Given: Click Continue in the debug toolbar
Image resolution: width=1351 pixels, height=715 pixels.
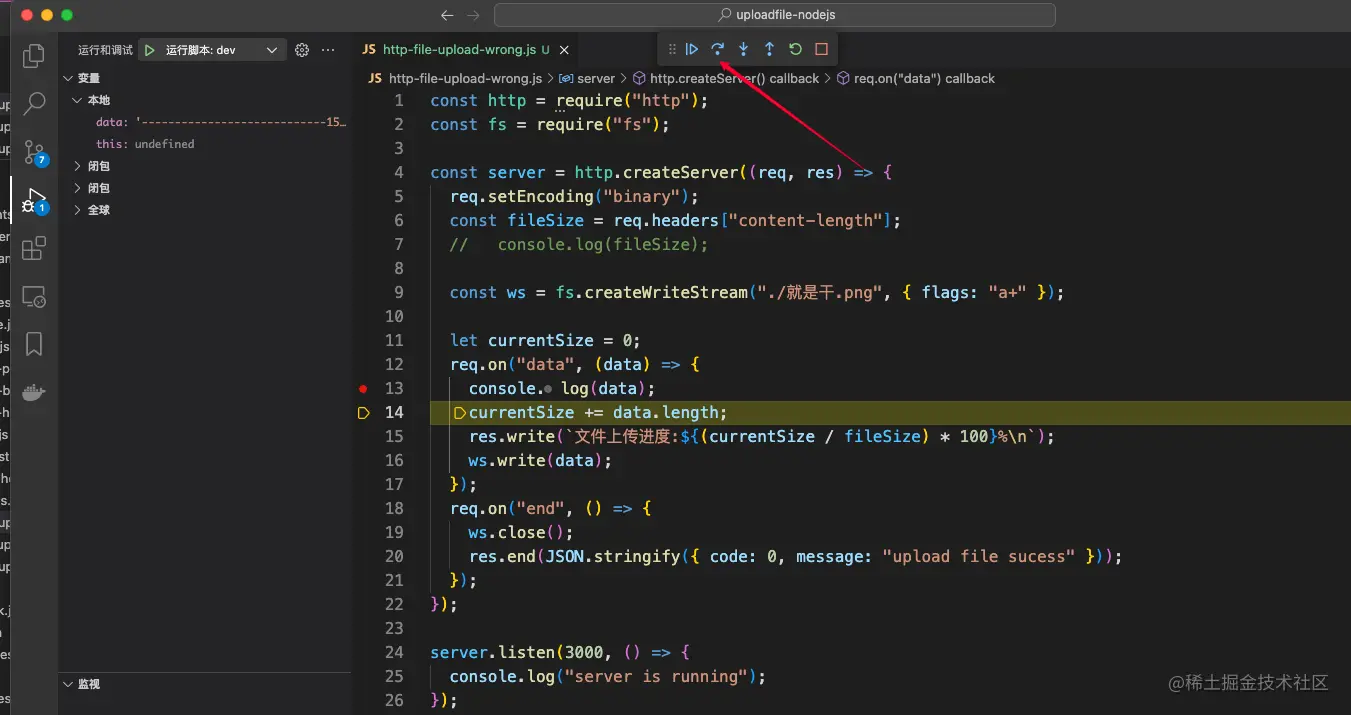Looking at the screenshot, I should pos(692,49).
